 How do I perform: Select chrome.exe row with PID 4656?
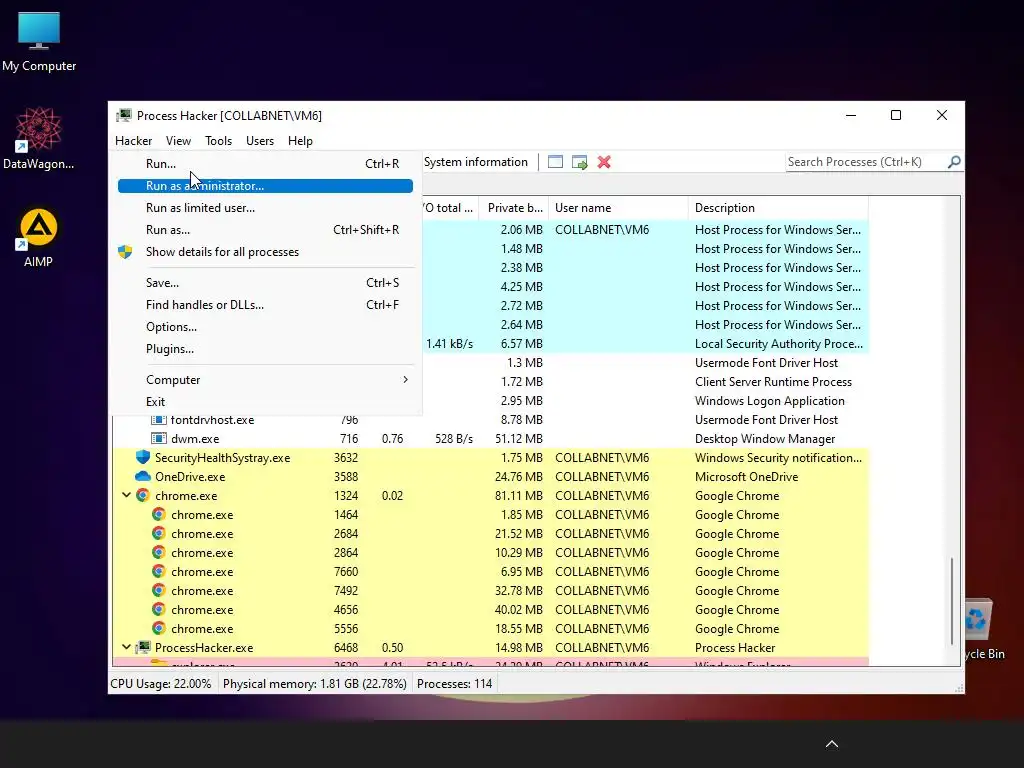[490, 610]
